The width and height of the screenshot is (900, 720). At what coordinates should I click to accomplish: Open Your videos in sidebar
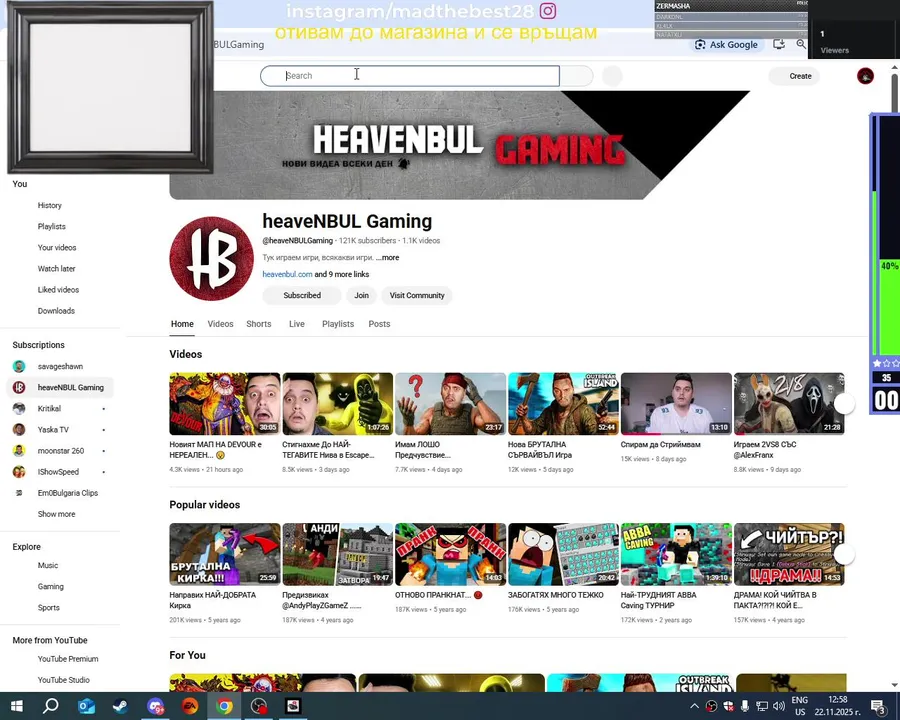coord(57,247)
